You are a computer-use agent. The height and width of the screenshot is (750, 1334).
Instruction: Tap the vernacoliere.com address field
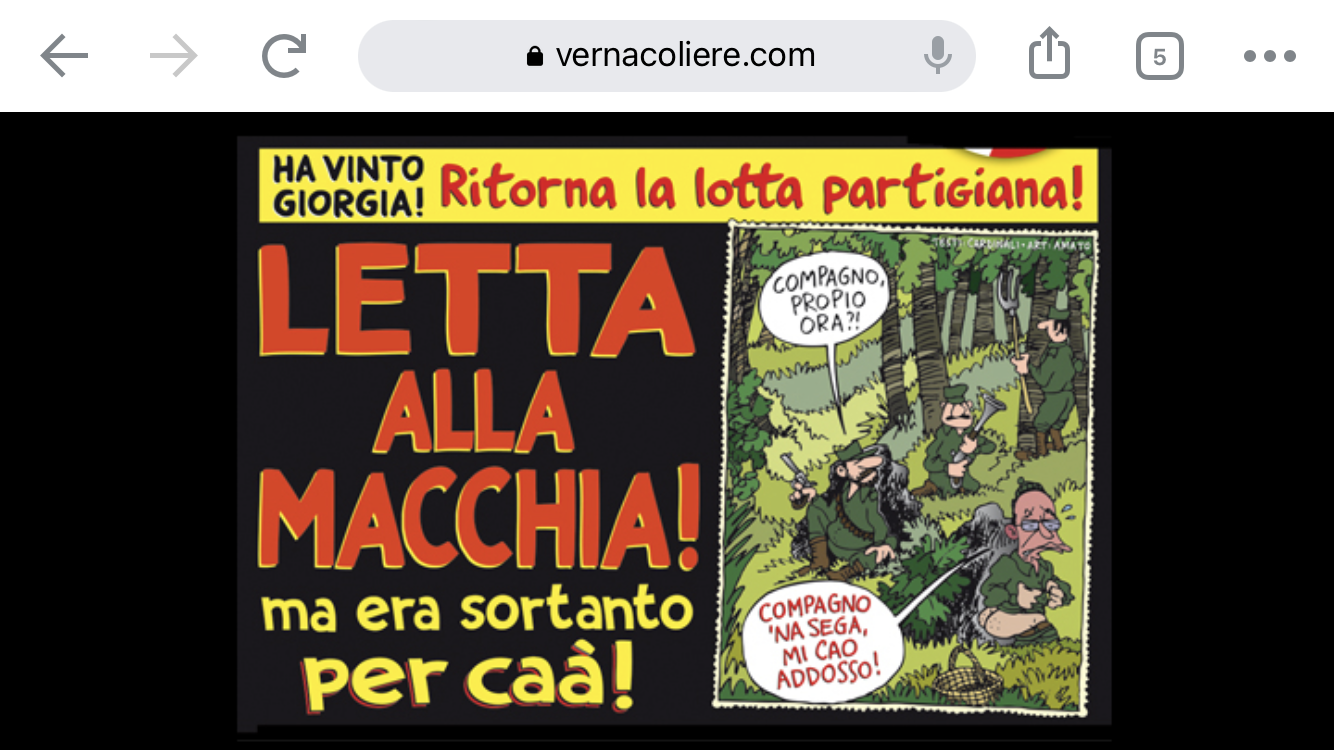[667, 56]
